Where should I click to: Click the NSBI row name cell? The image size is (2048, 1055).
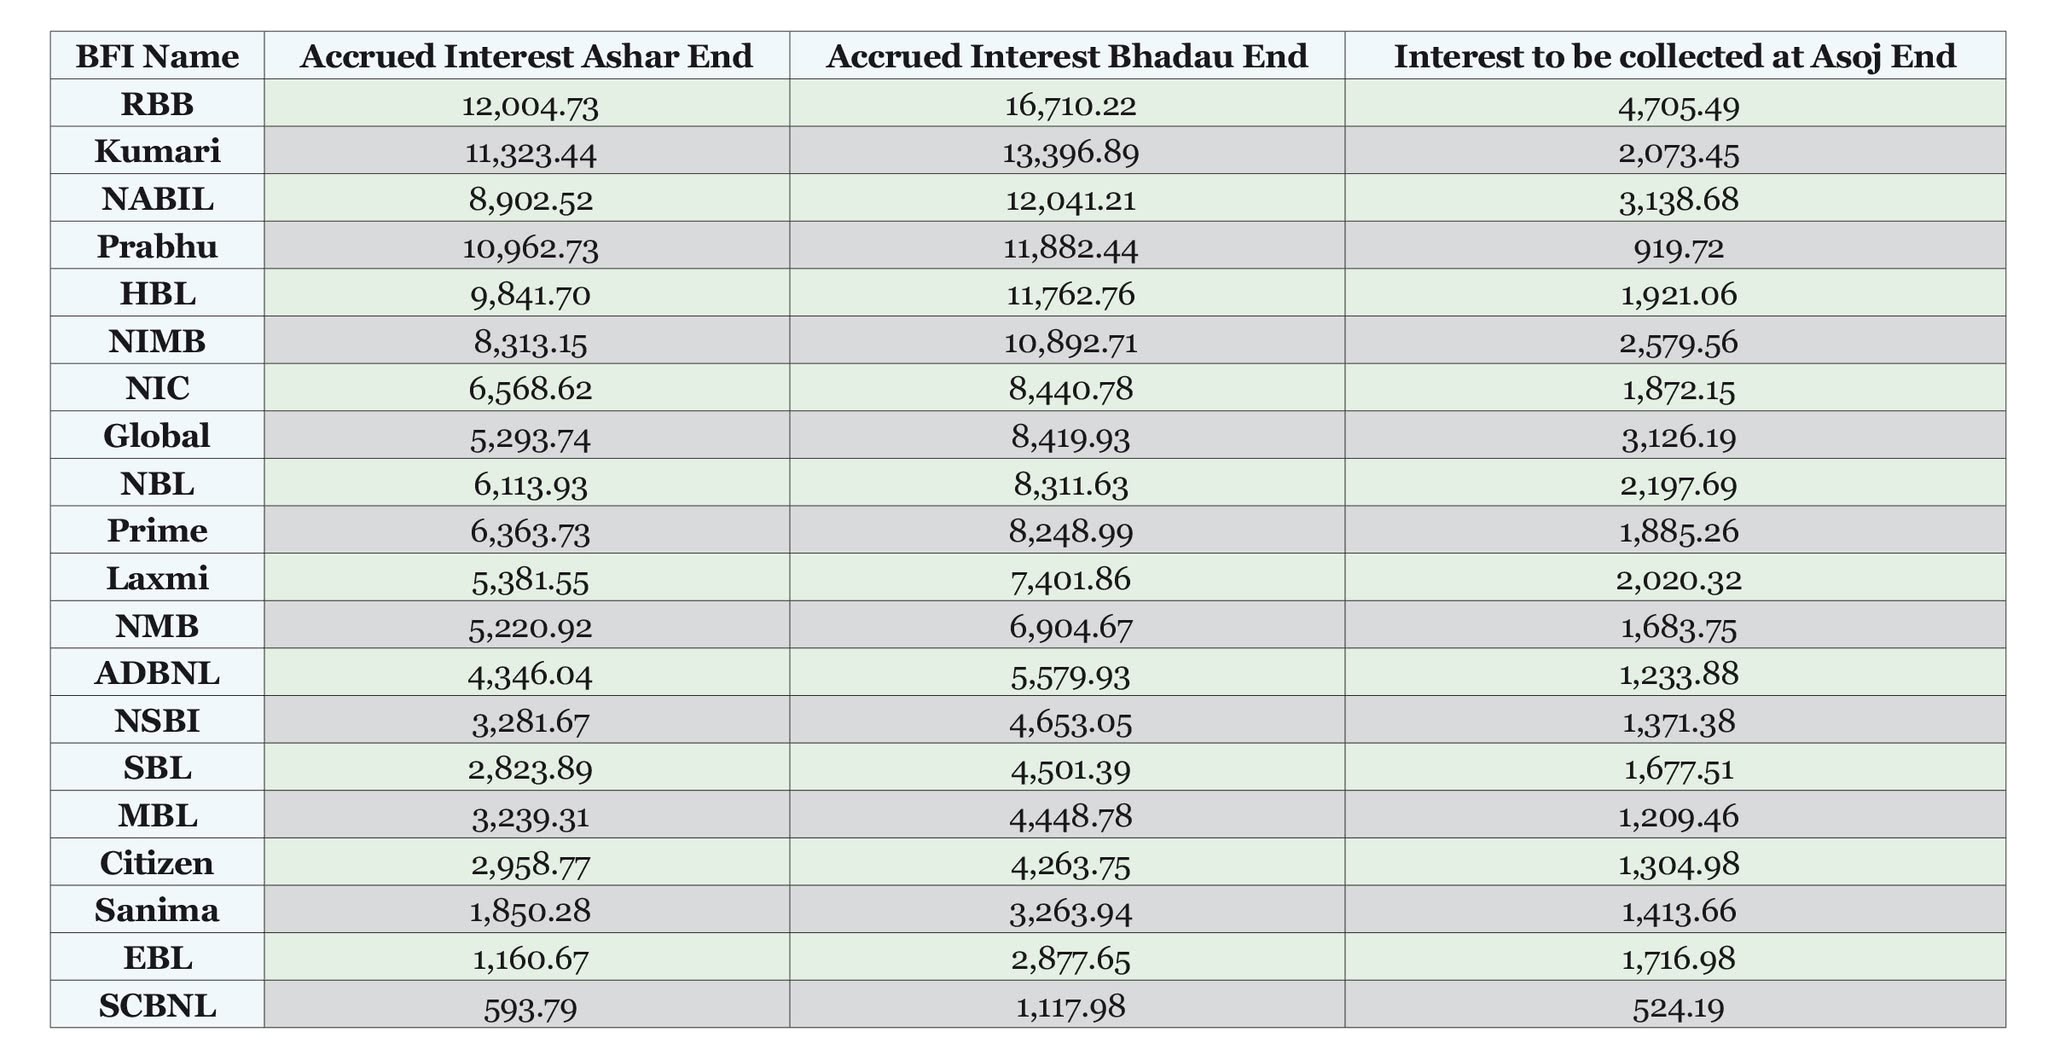pos(157,720)
